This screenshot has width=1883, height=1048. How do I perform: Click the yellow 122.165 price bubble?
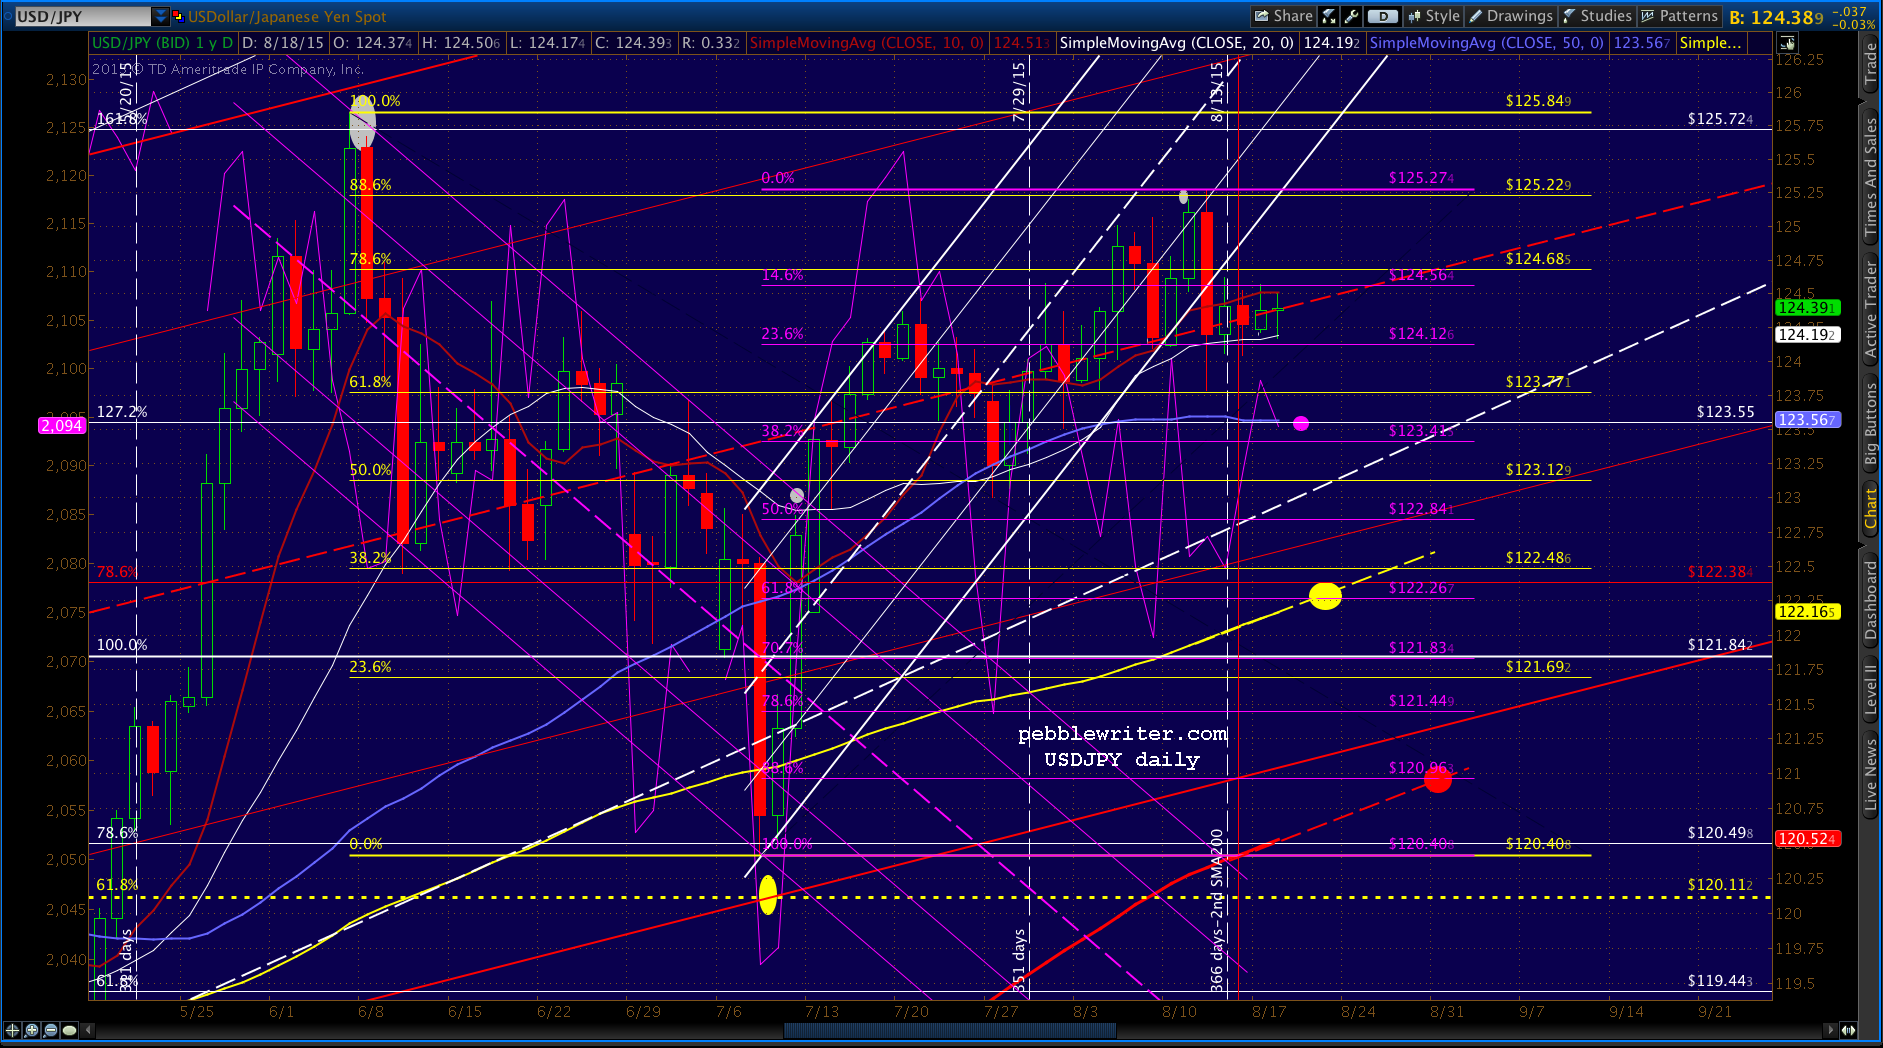coord(1806,612)
